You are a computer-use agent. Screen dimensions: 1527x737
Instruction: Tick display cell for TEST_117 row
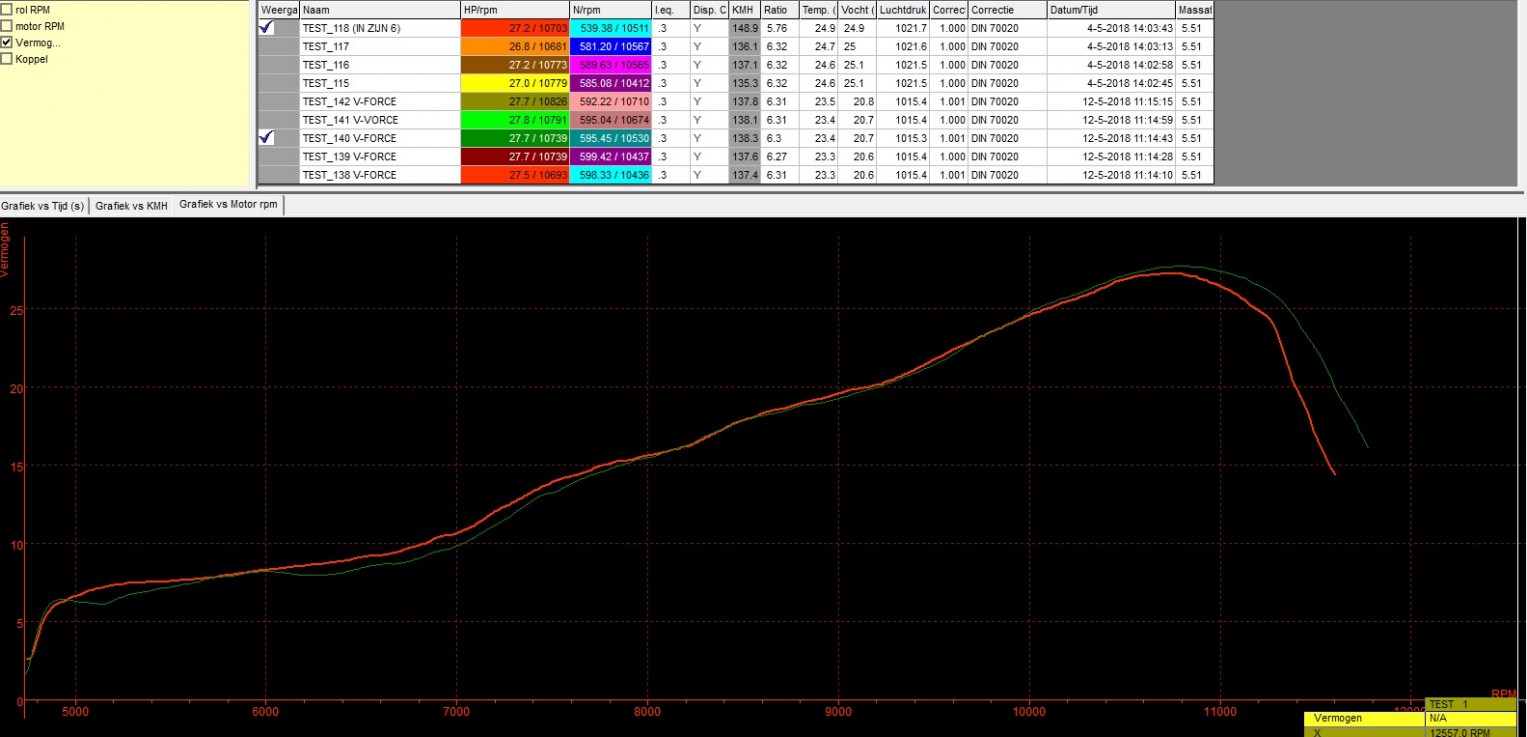point(278,46)
